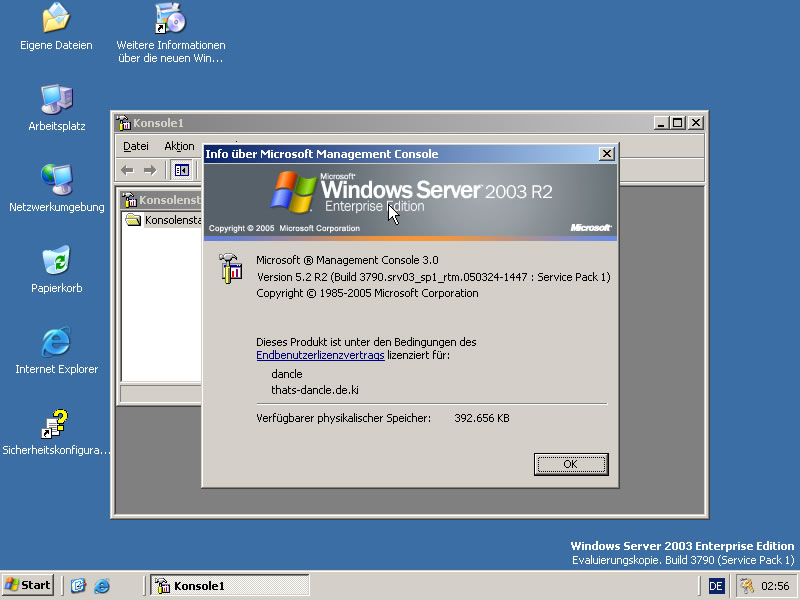Click the back arrow in MMC toolbar
Screen dimensions: 800x600
click(x=128, y=170)
